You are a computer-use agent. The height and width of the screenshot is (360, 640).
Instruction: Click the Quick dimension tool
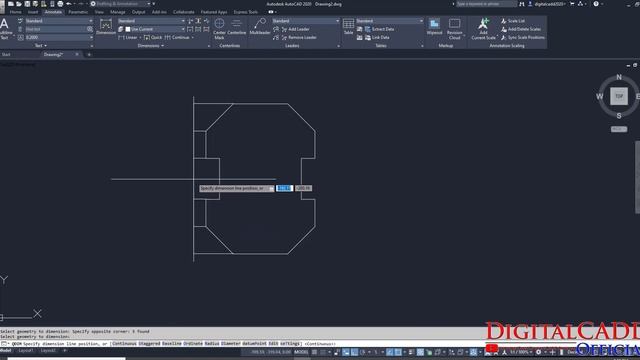pyautogui.click(x=153, y=38)
